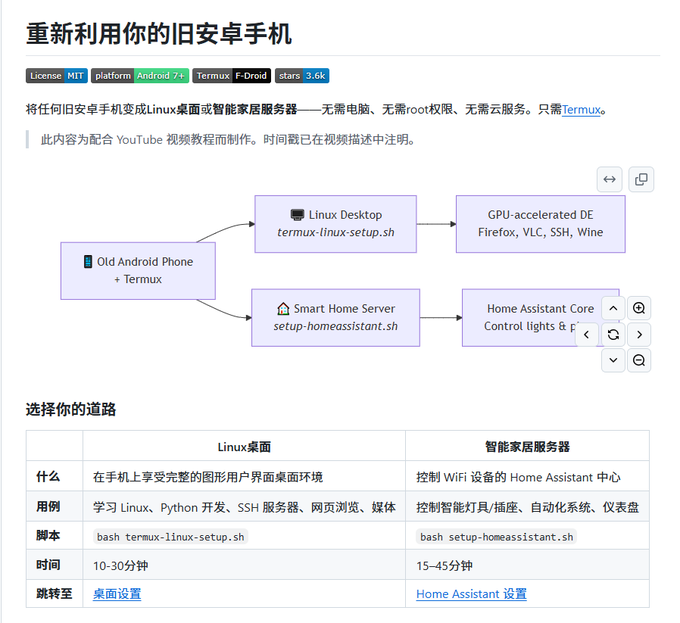Select the Old Android Phone + Termux node
The height and width of the screenshot is (623, 680).
tap(138, 271)
